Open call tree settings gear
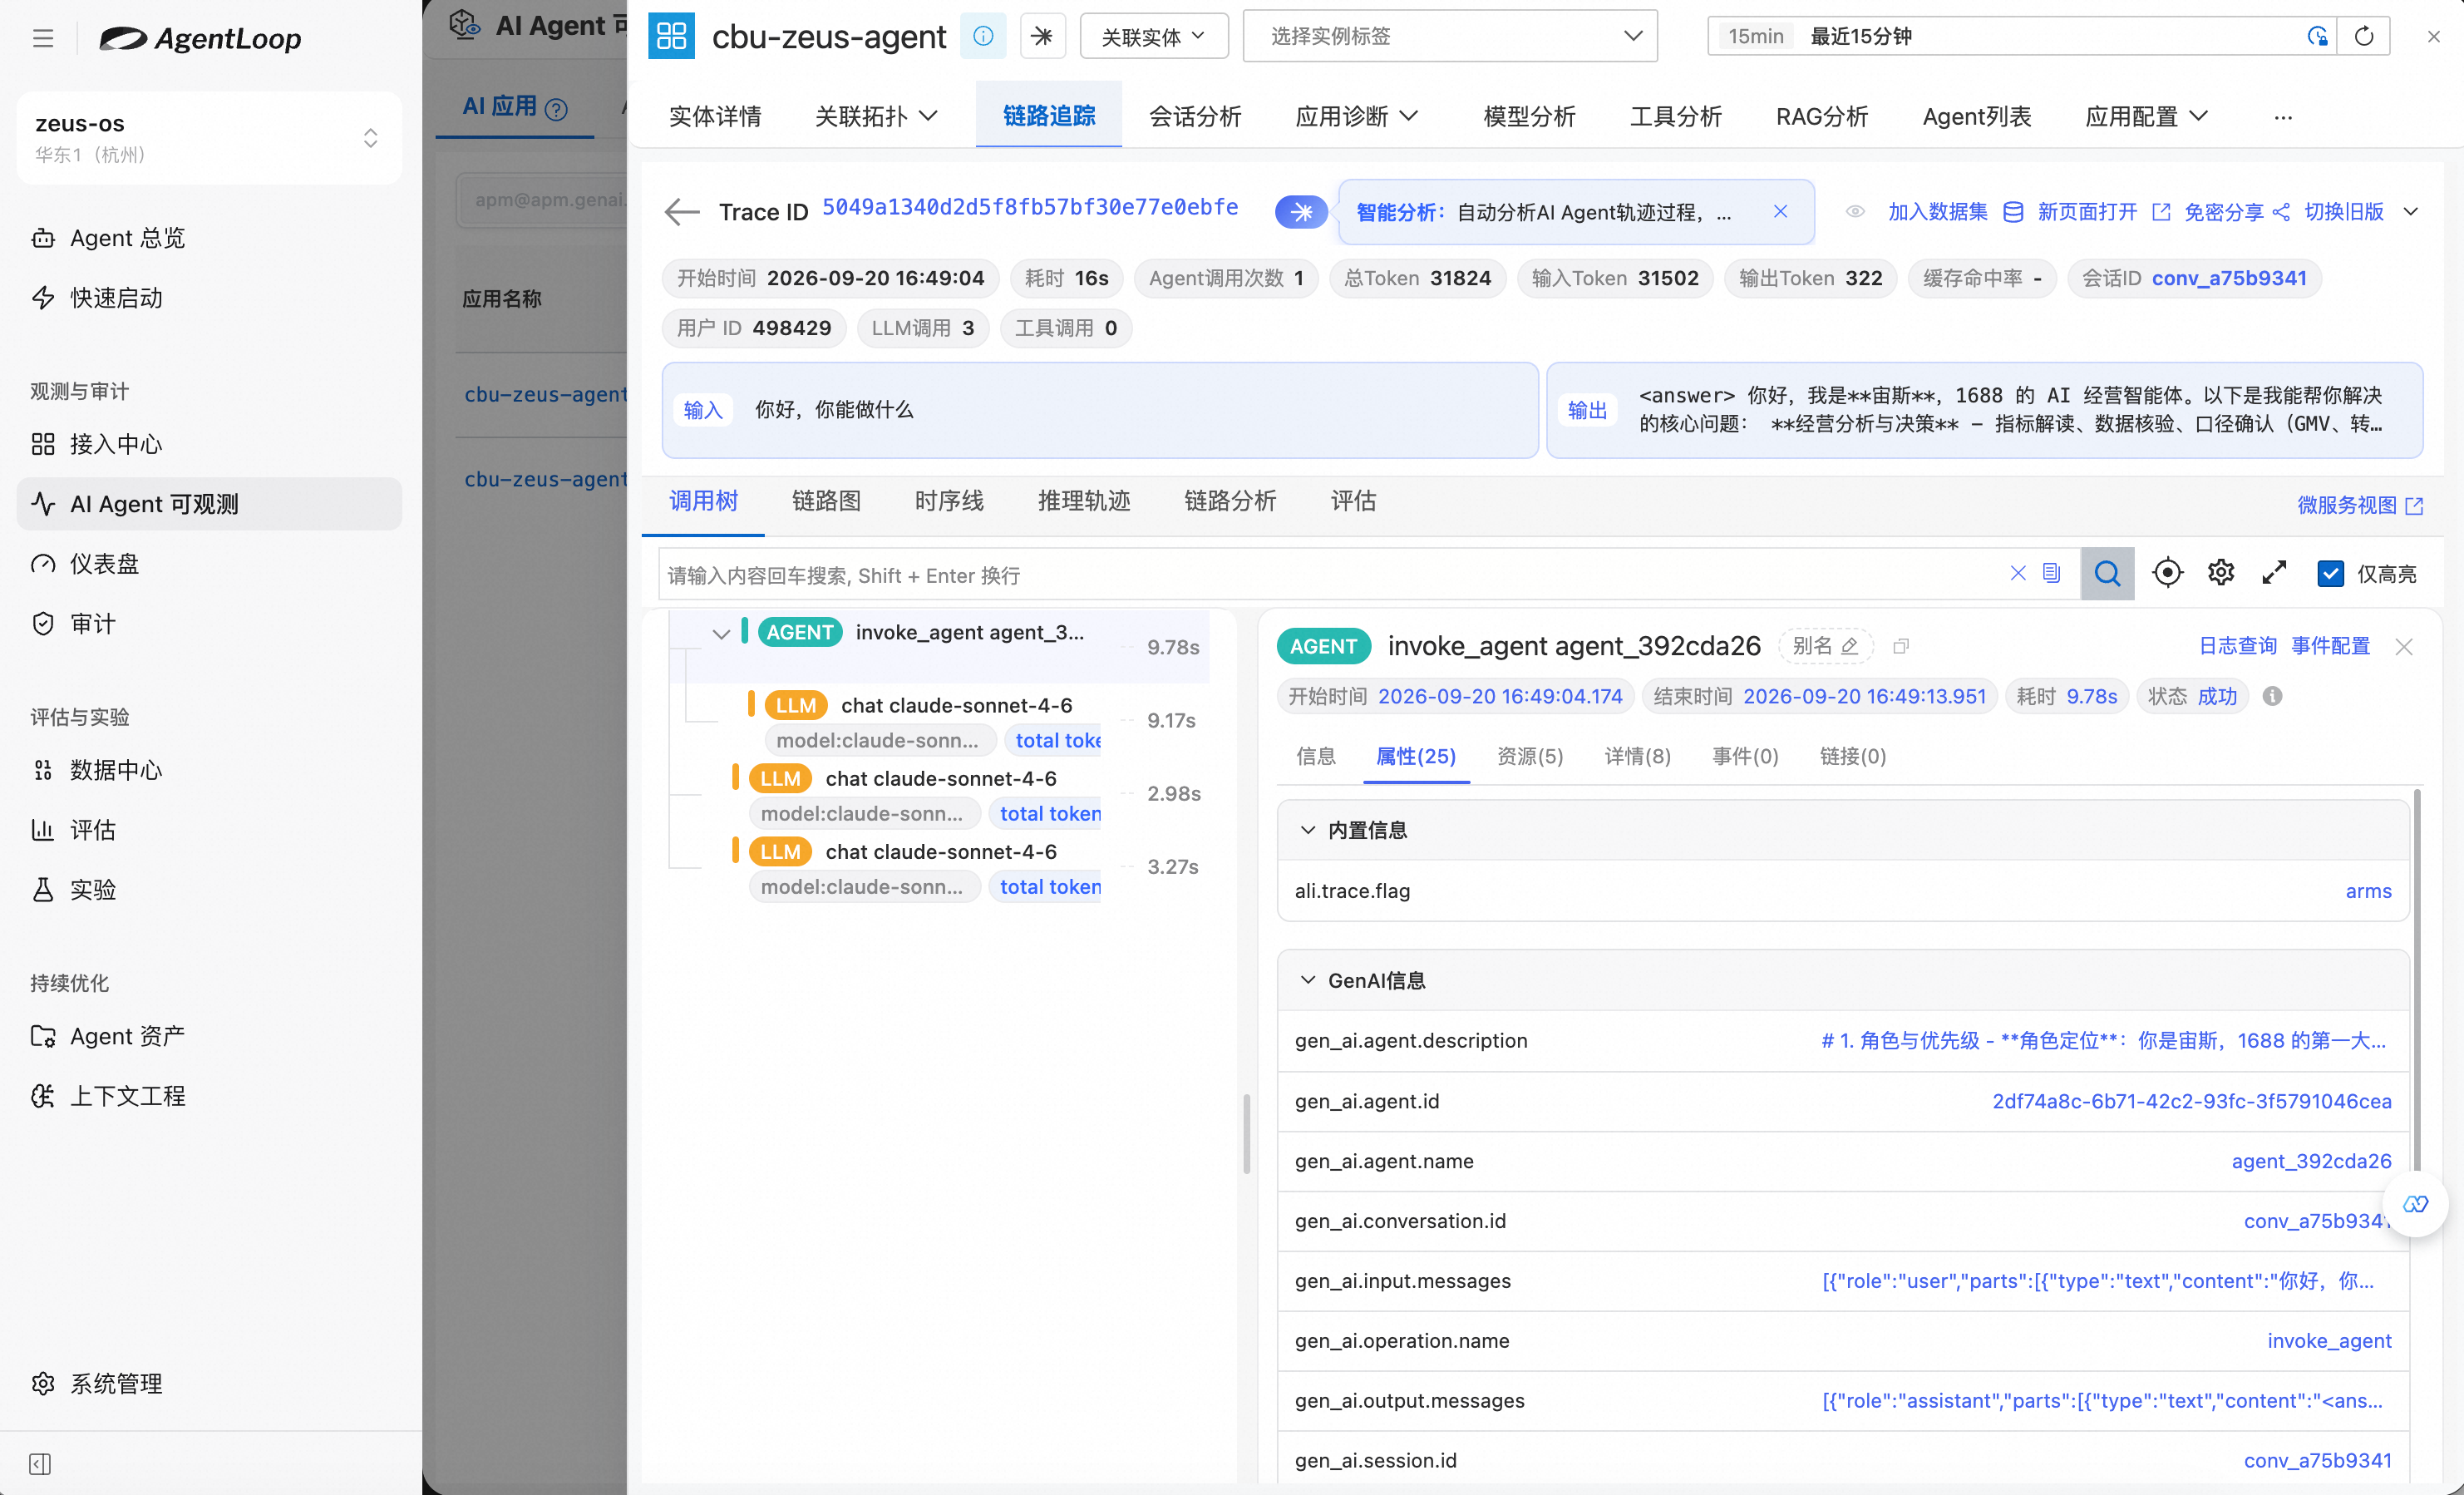The height and width of the screenshot is (1495, 2464). [x=2221, y=573]
